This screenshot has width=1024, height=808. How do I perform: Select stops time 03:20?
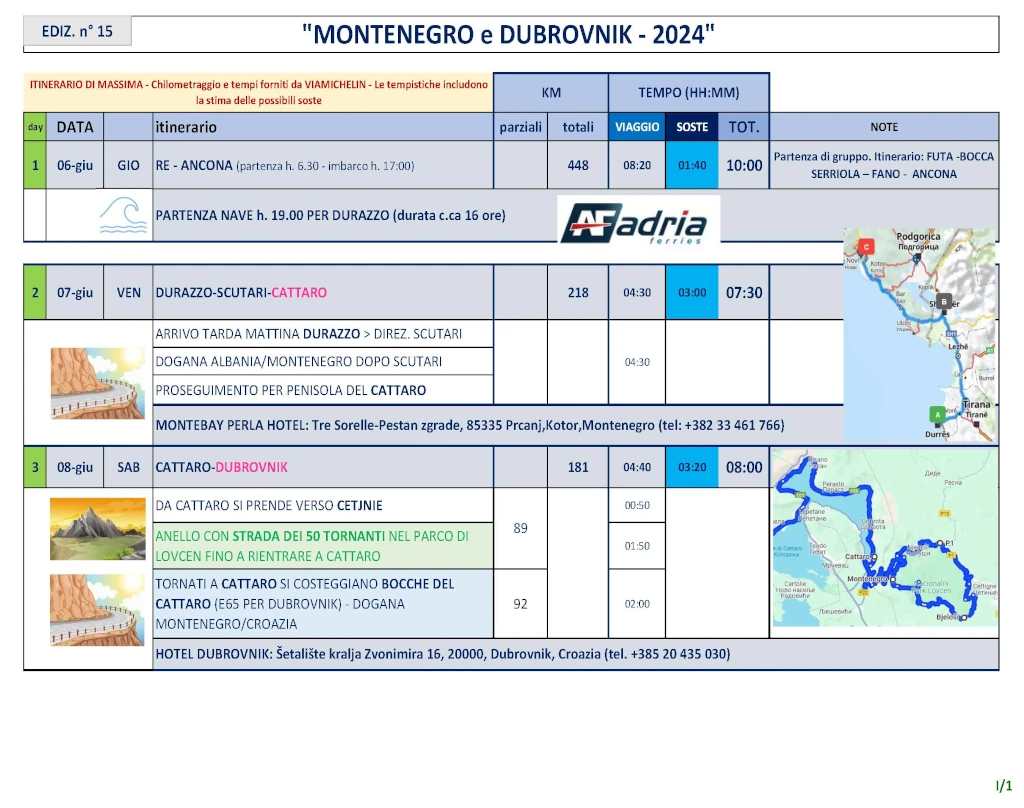[692, 467]
